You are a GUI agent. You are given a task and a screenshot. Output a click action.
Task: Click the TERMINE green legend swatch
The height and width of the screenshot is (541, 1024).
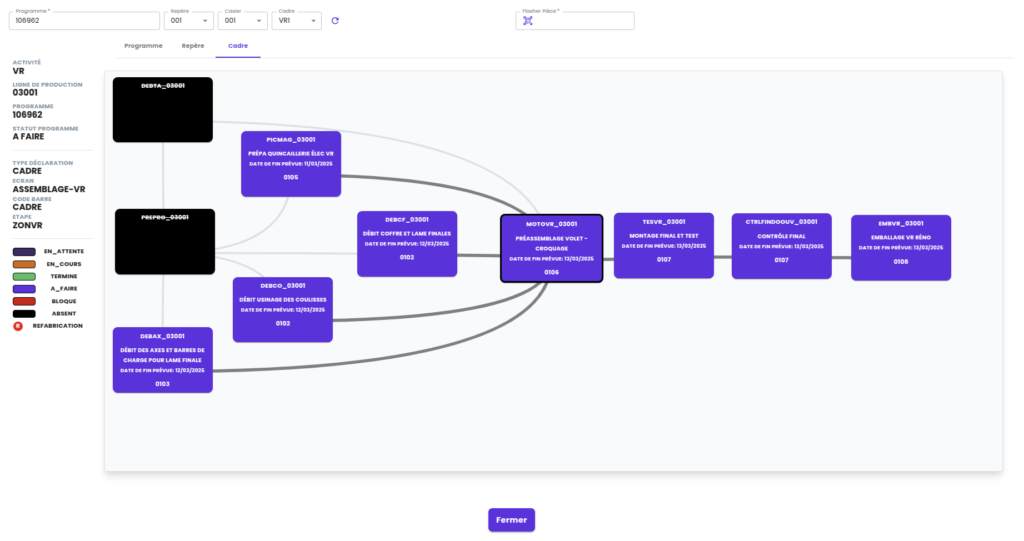coord(24,276)
